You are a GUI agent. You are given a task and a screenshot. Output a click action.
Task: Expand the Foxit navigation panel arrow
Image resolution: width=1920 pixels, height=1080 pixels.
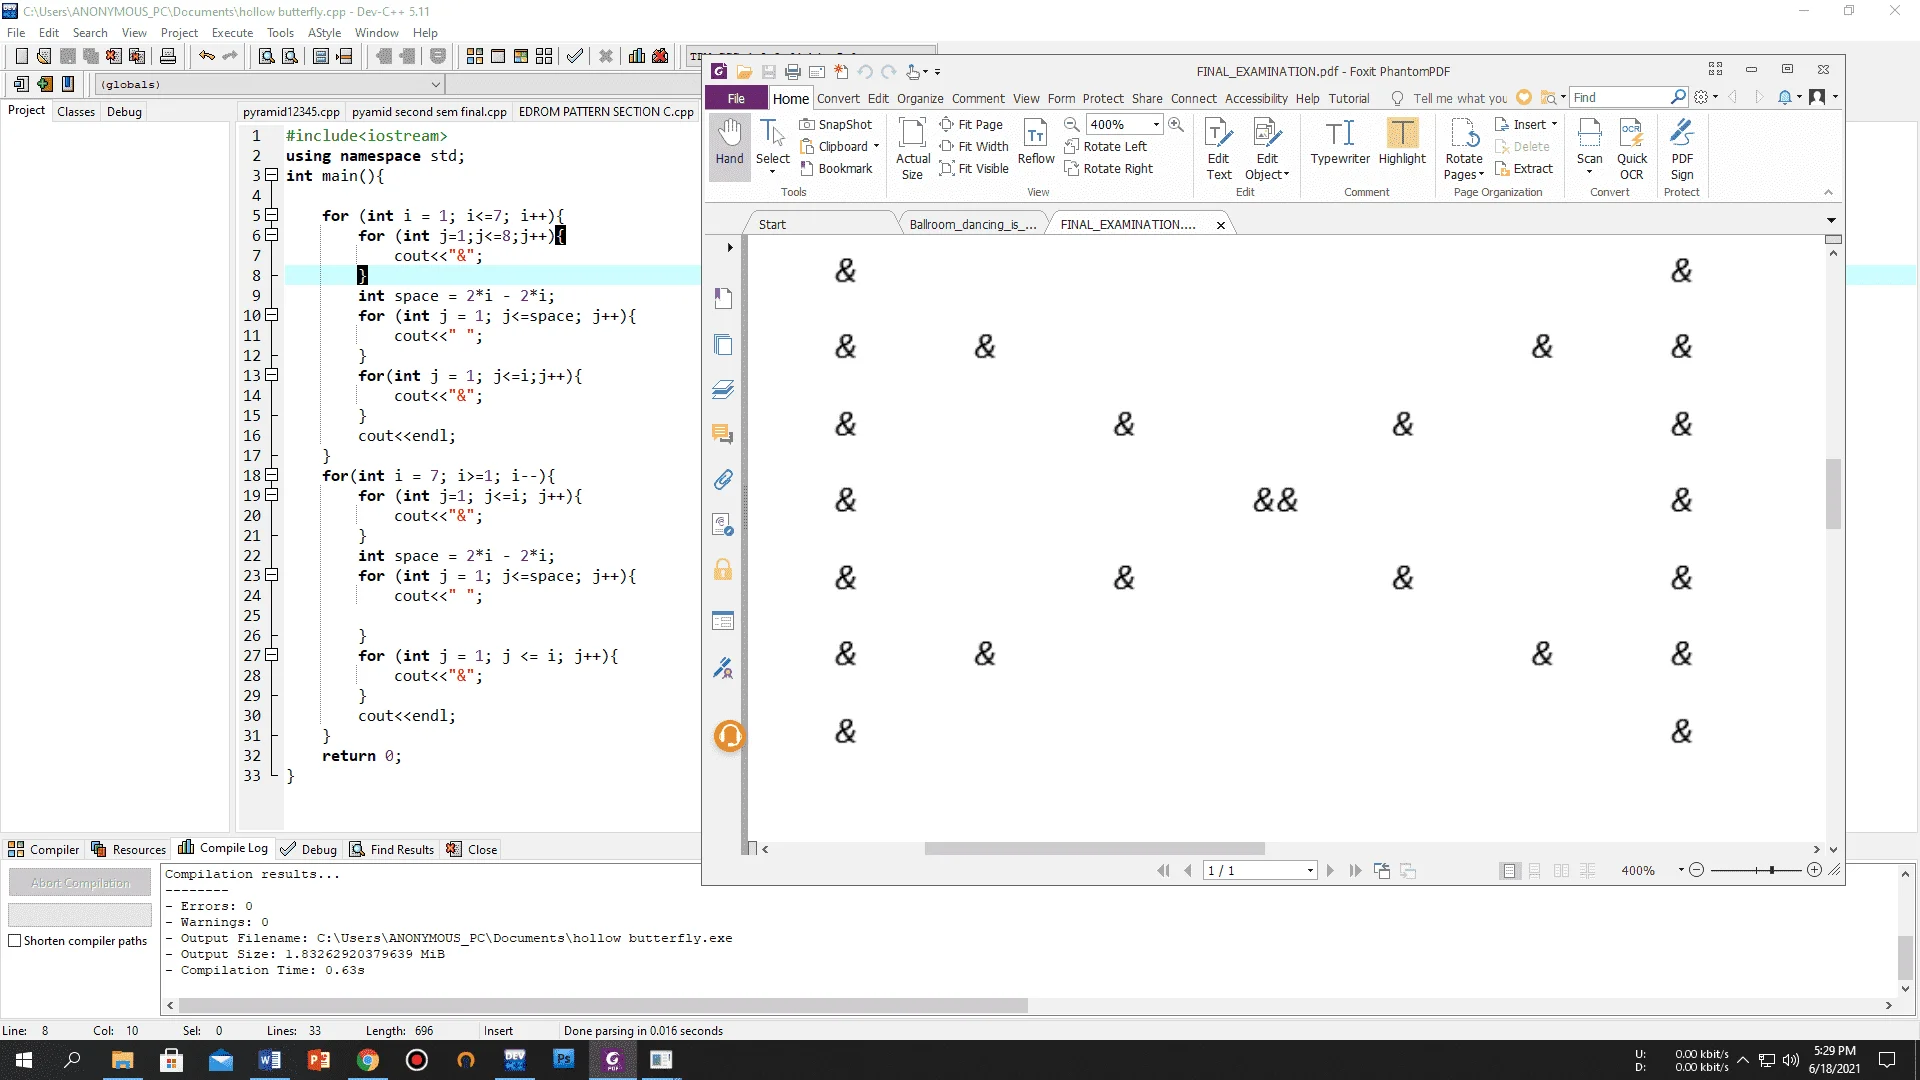coord(730,247)
